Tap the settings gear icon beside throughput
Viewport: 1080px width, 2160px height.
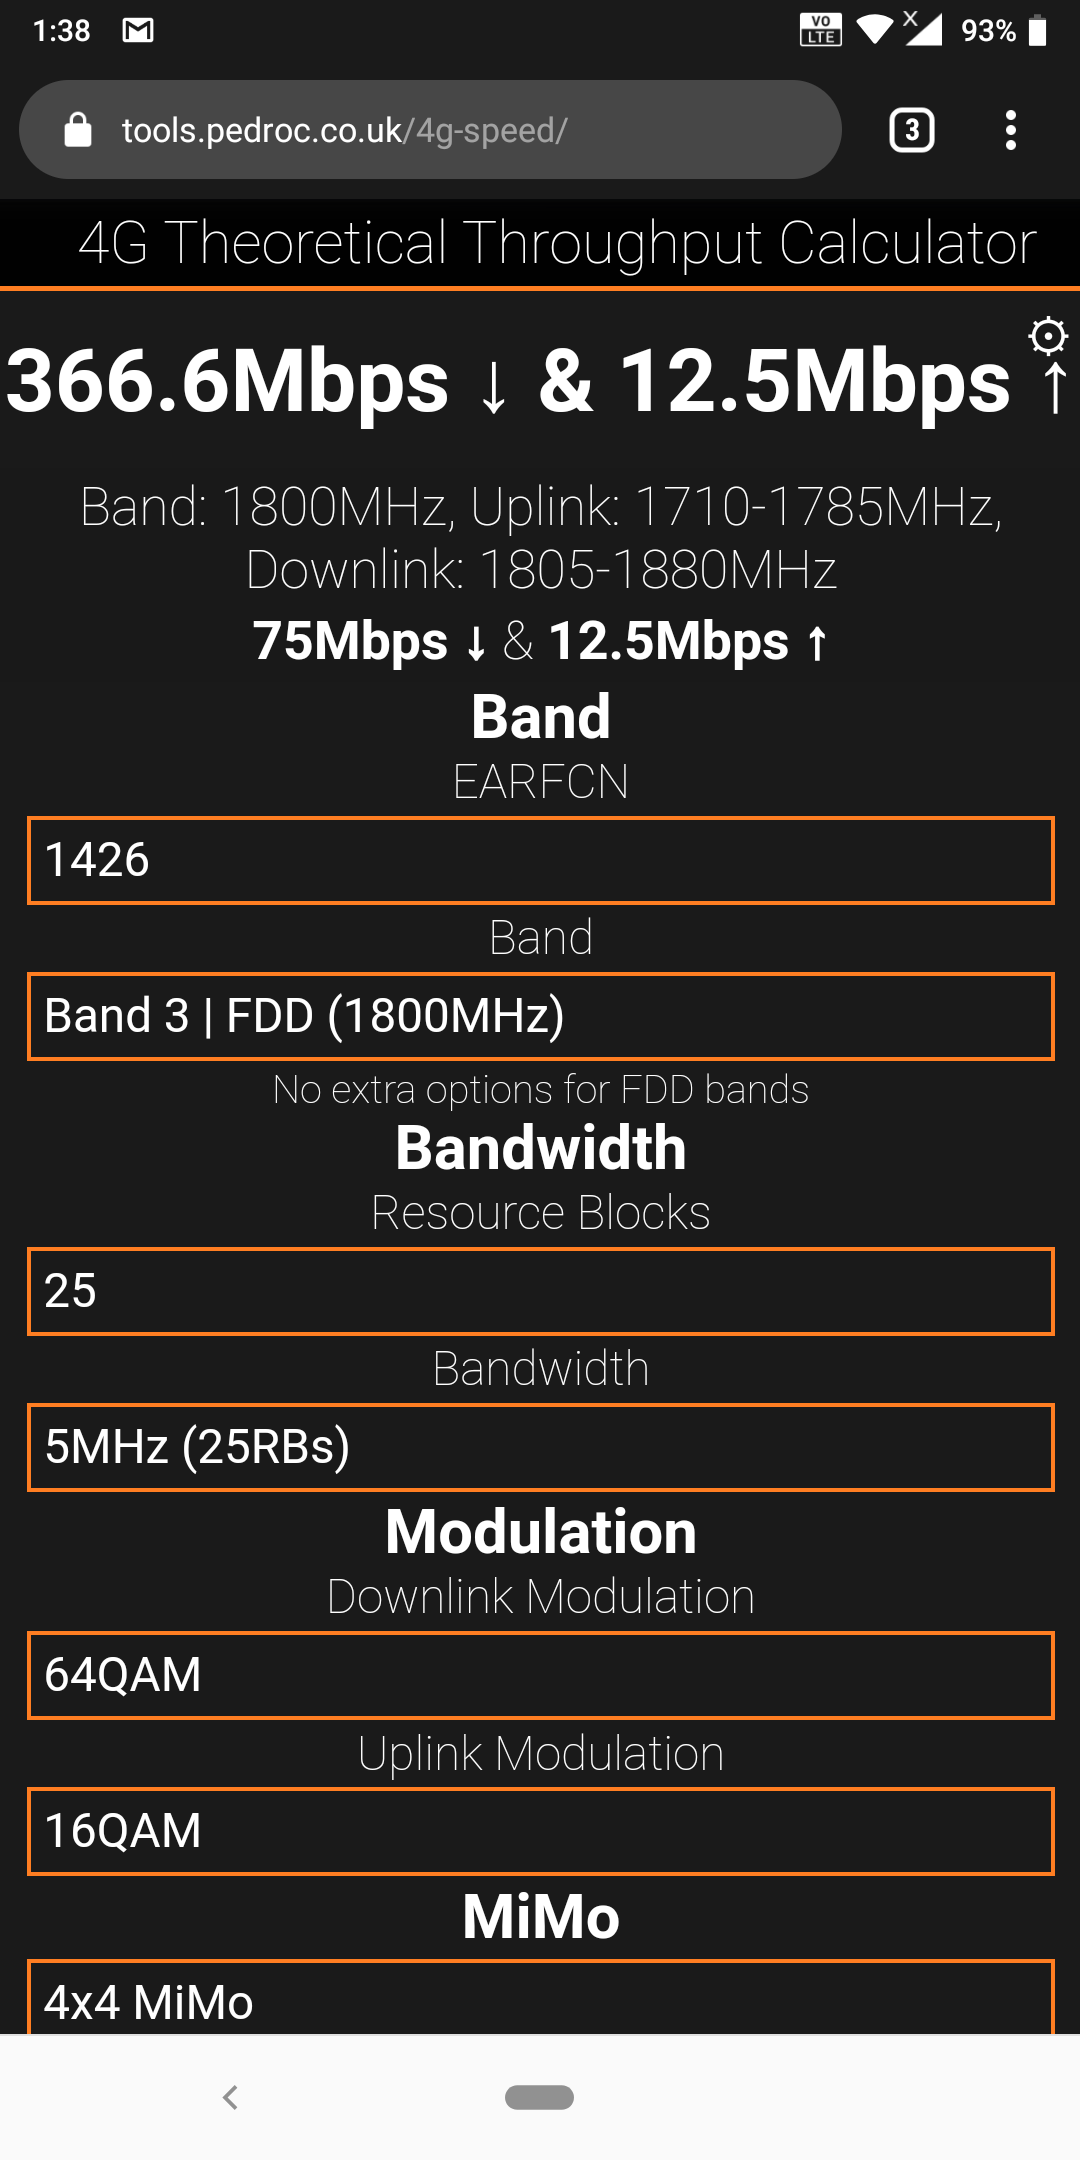[x=1047, y=336]
